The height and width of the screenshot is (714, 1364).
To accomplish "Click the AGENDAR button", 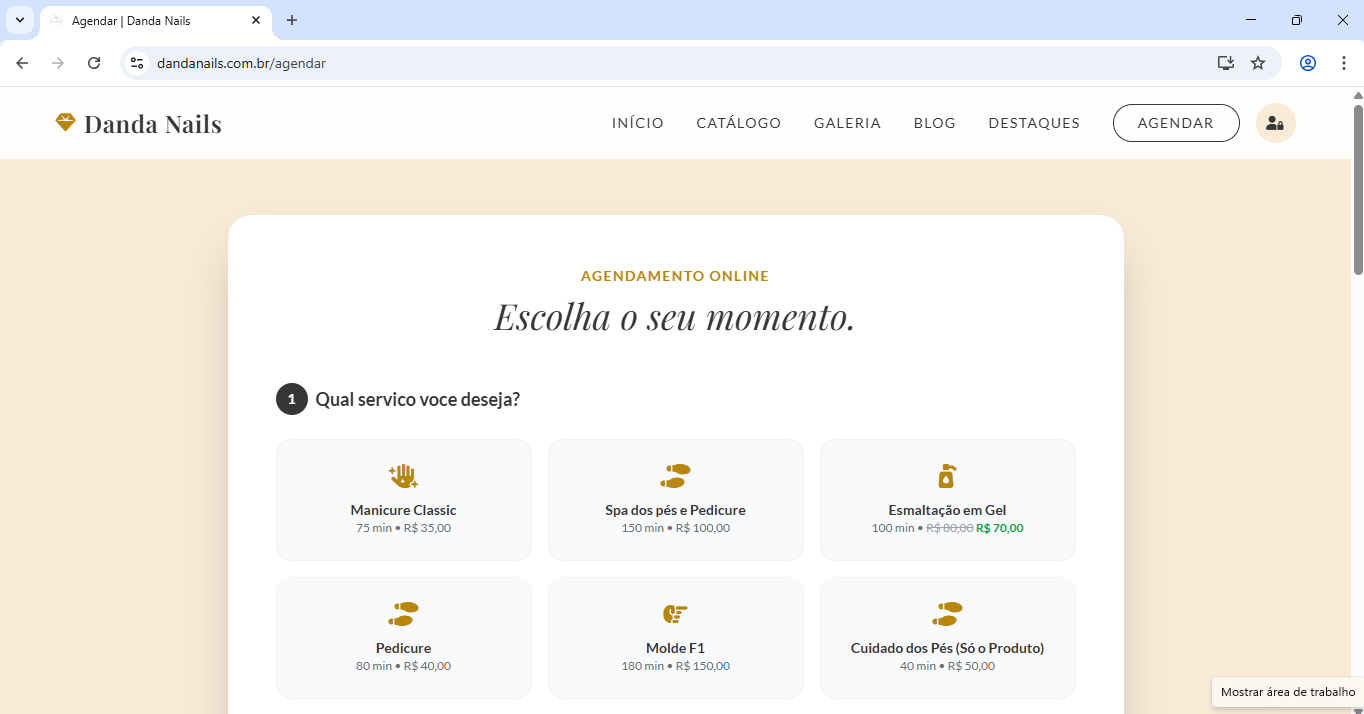I will coord(1176,122).
